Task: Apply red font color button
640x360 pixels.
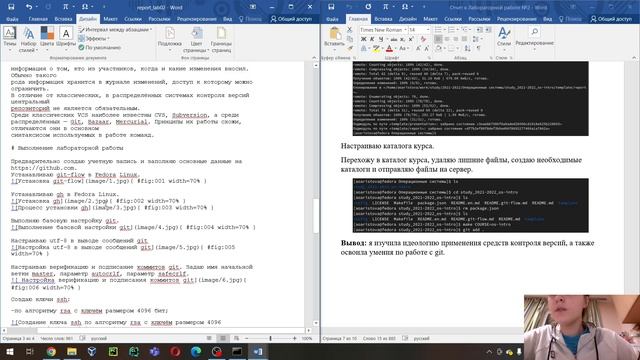Action: (389, 48)
